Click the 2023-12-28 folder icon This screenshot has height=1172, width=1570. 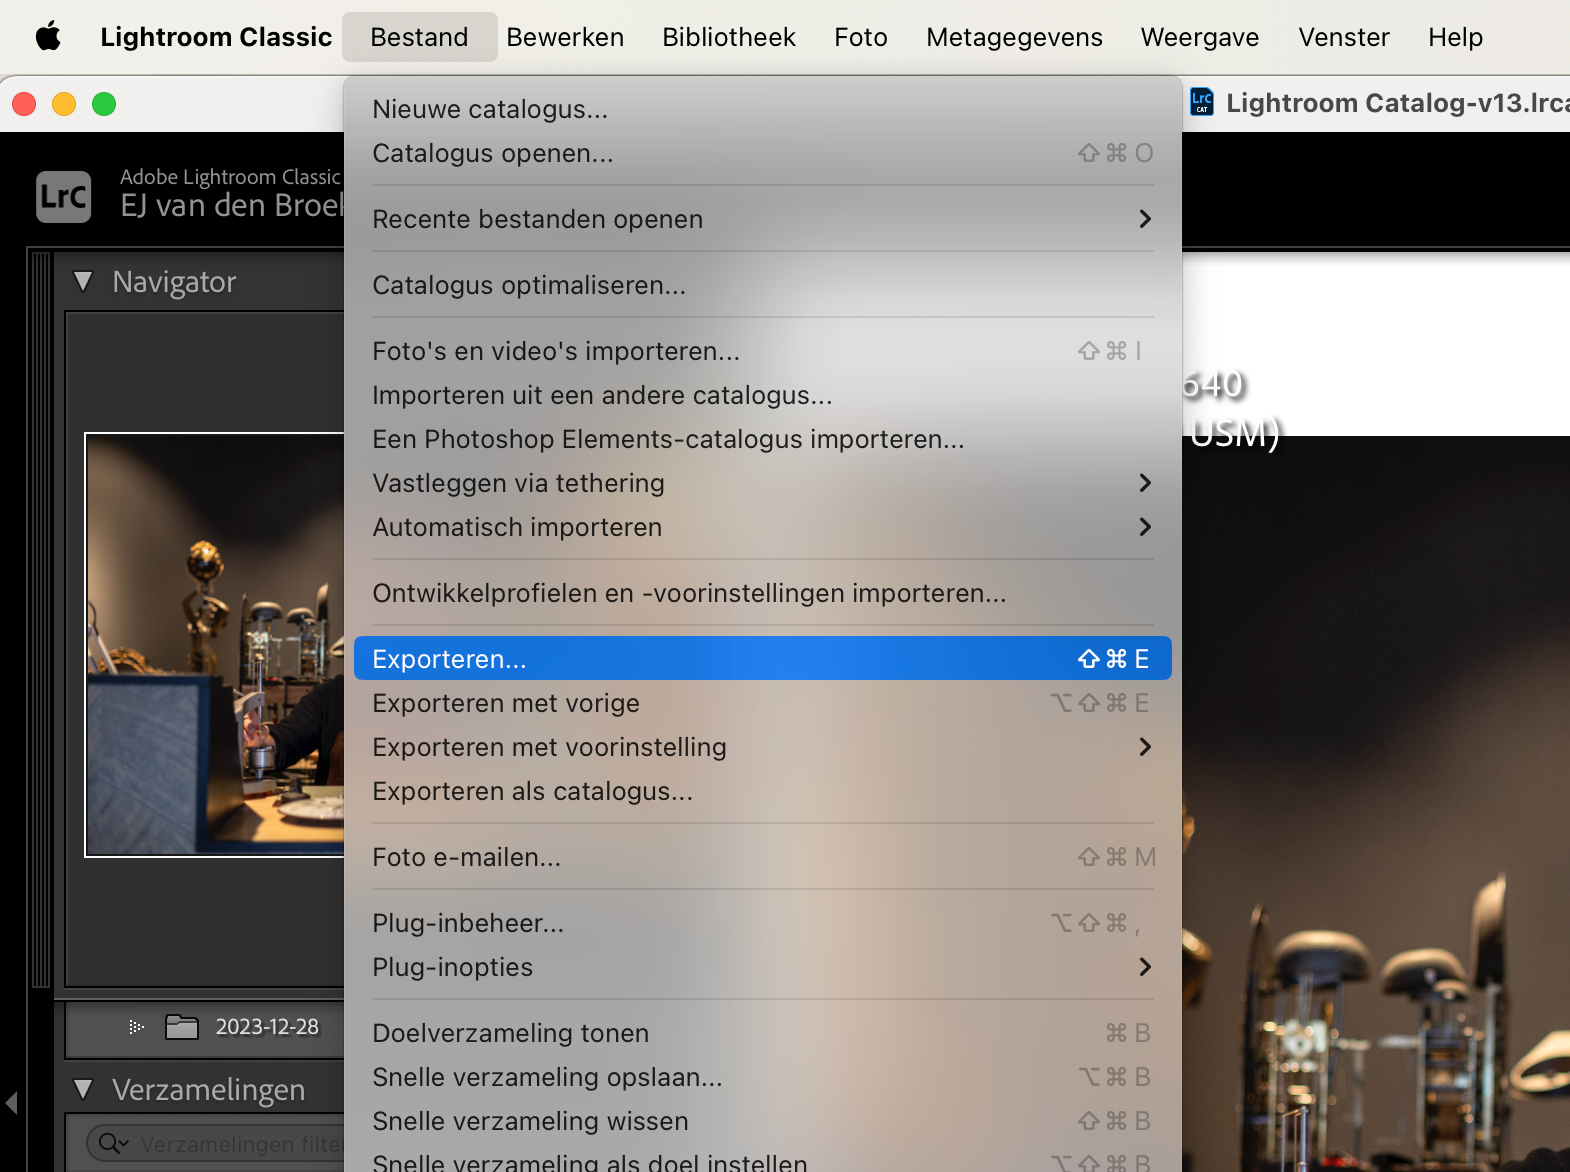coord(181,1027)
